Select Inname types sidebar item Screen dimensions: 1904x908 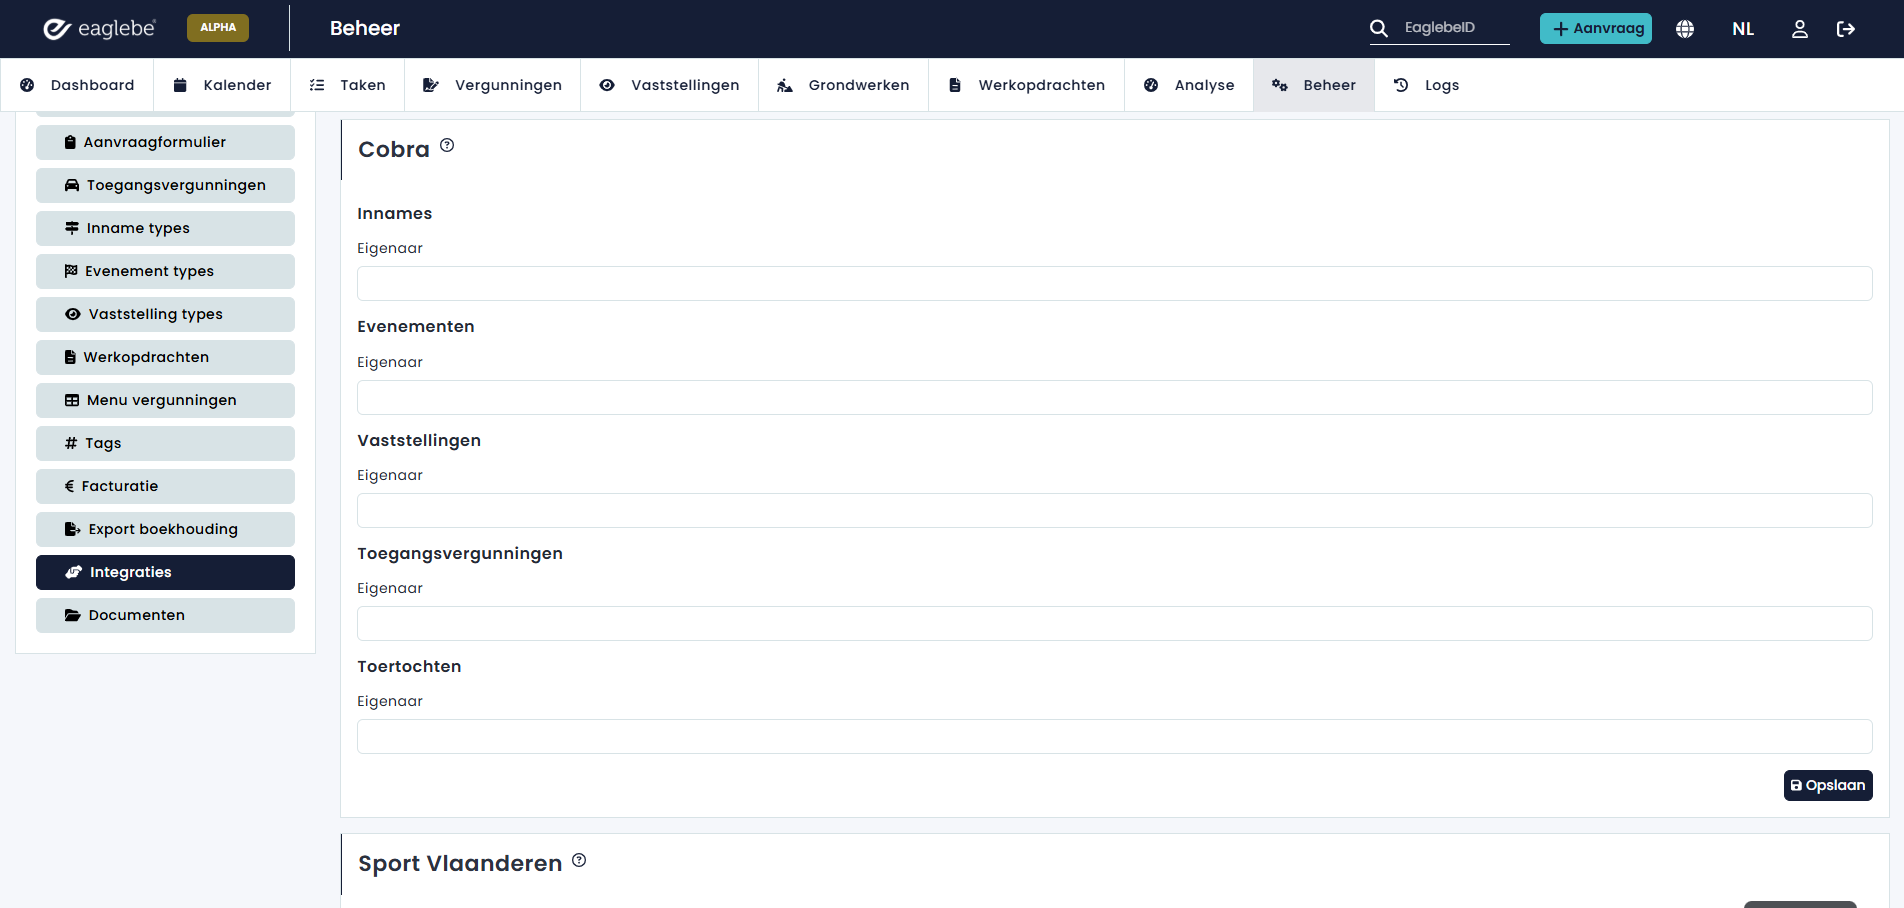pyautogui.click(x=165, y=228)
